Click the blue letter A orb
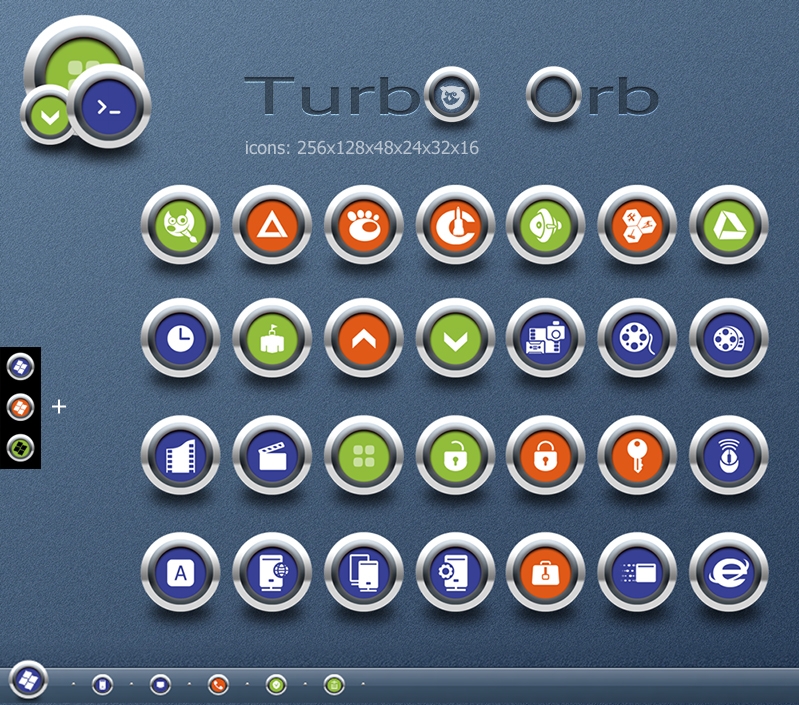Viewport: 799px width, 705px height. tap(180, 572)
